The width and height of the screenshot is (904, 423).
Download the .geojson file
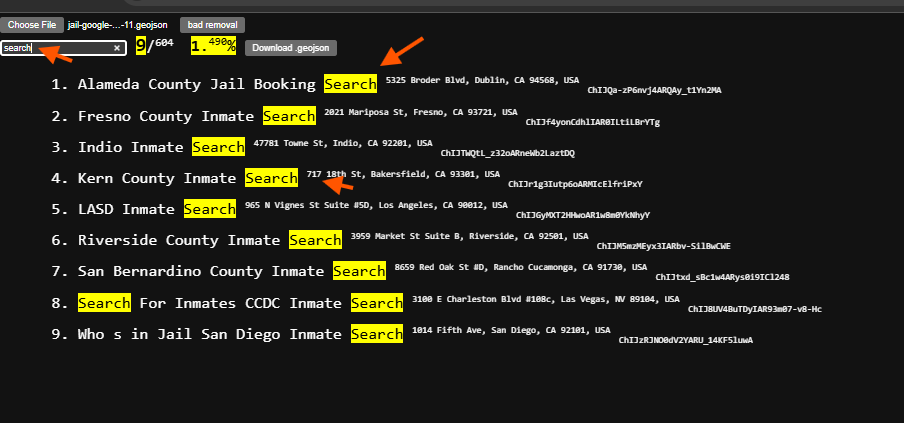(291, 47)
